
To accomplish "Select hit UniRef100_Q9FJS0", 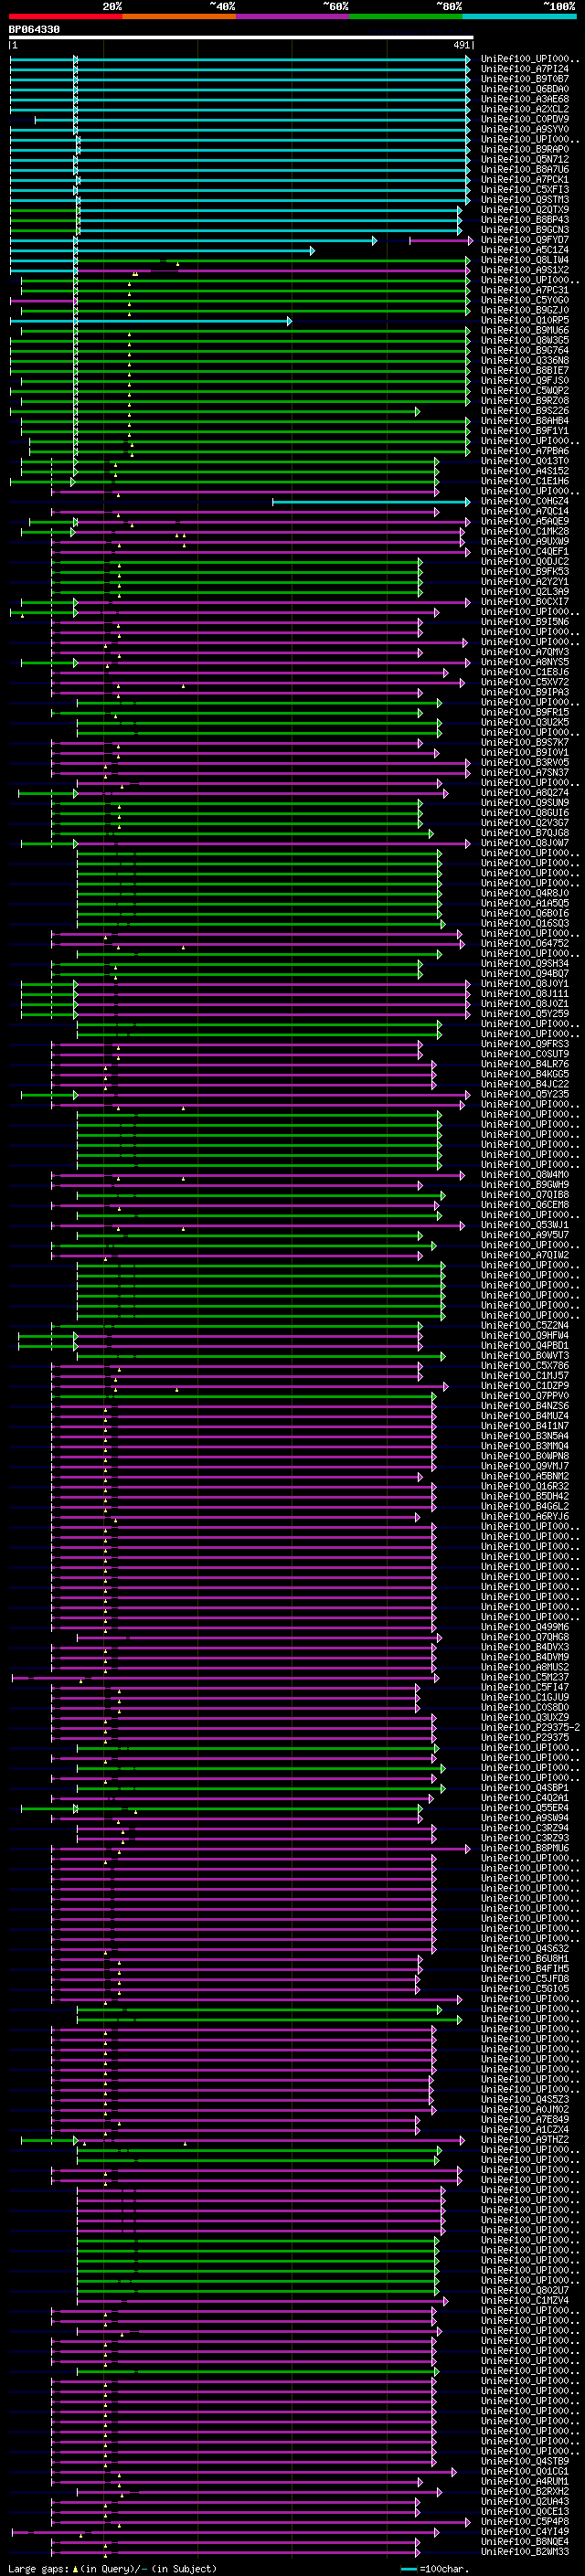I will pos(525,380).
